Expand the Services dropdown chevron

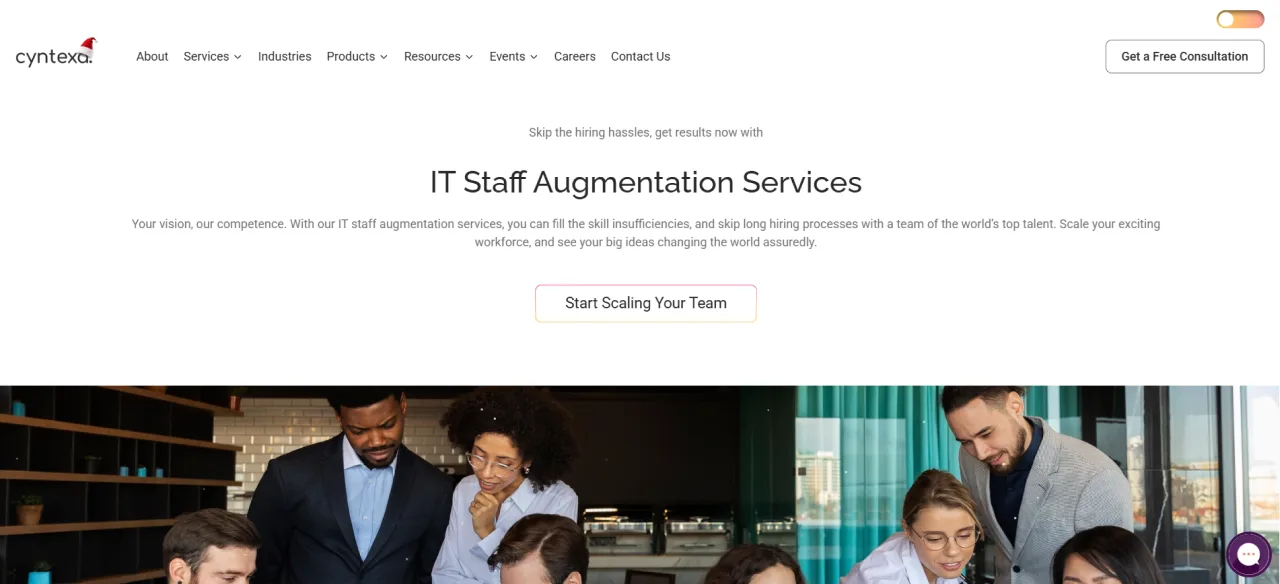tap(238, 57)
